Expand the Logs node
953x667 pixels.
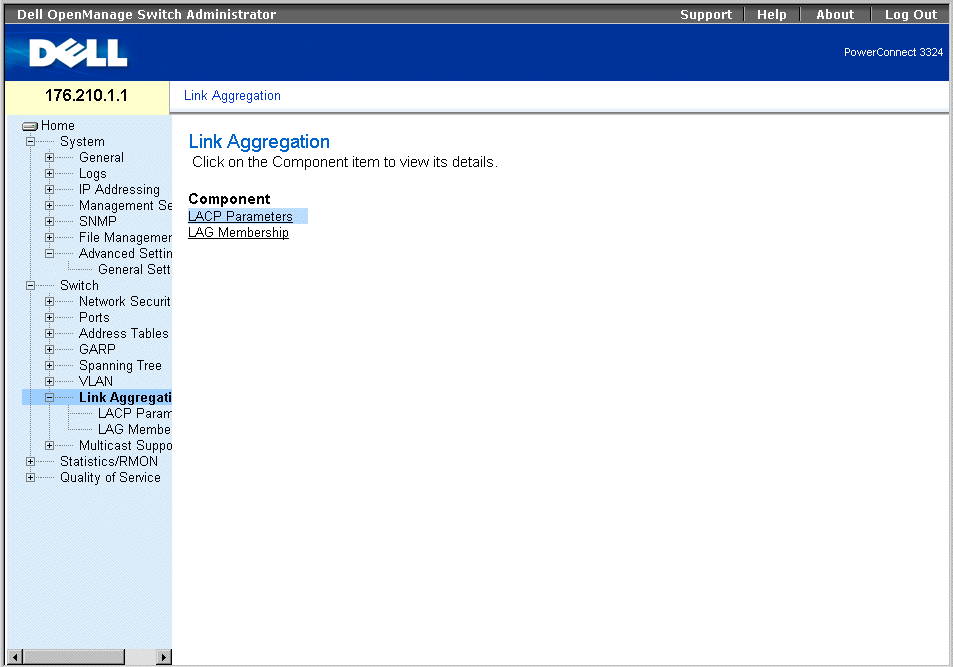[49, 173]
